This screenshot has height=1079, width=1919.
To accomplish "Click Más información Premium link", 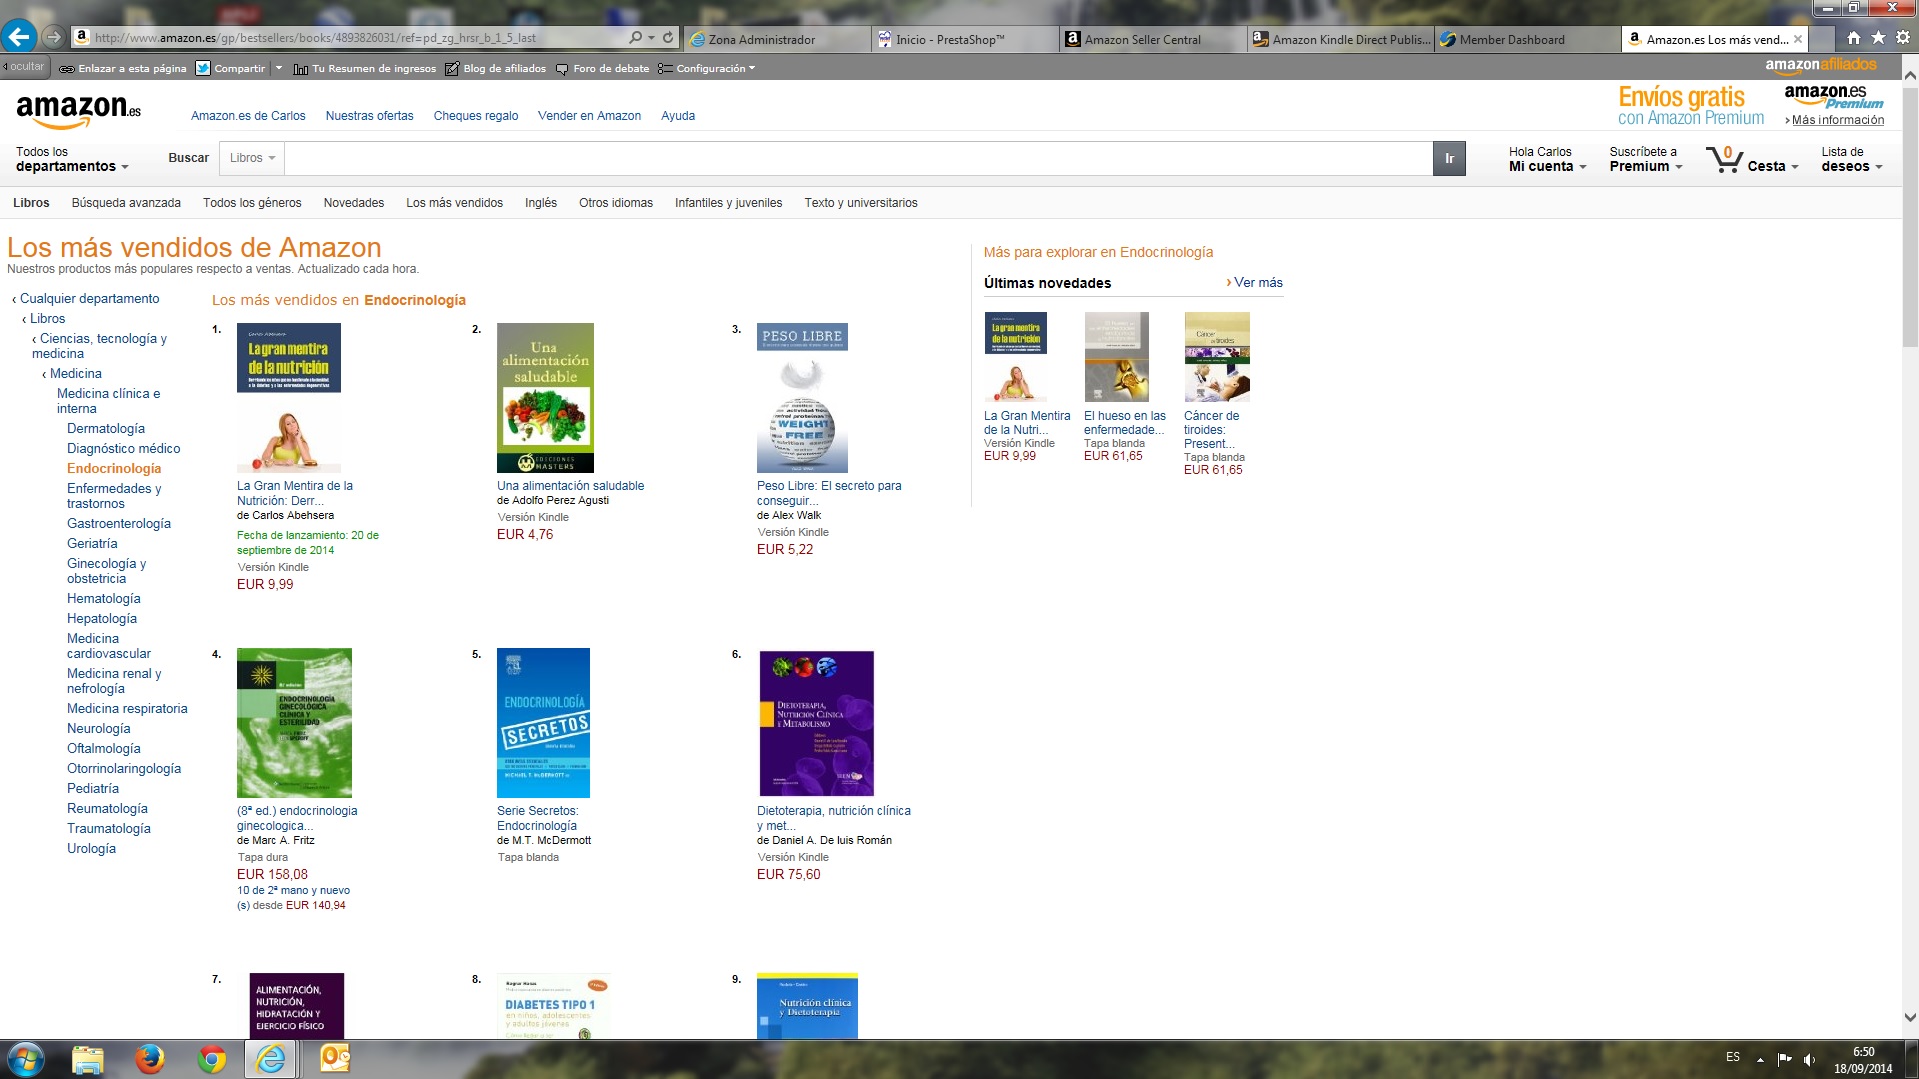I will pyautogui.click(x=1837, y=120).
